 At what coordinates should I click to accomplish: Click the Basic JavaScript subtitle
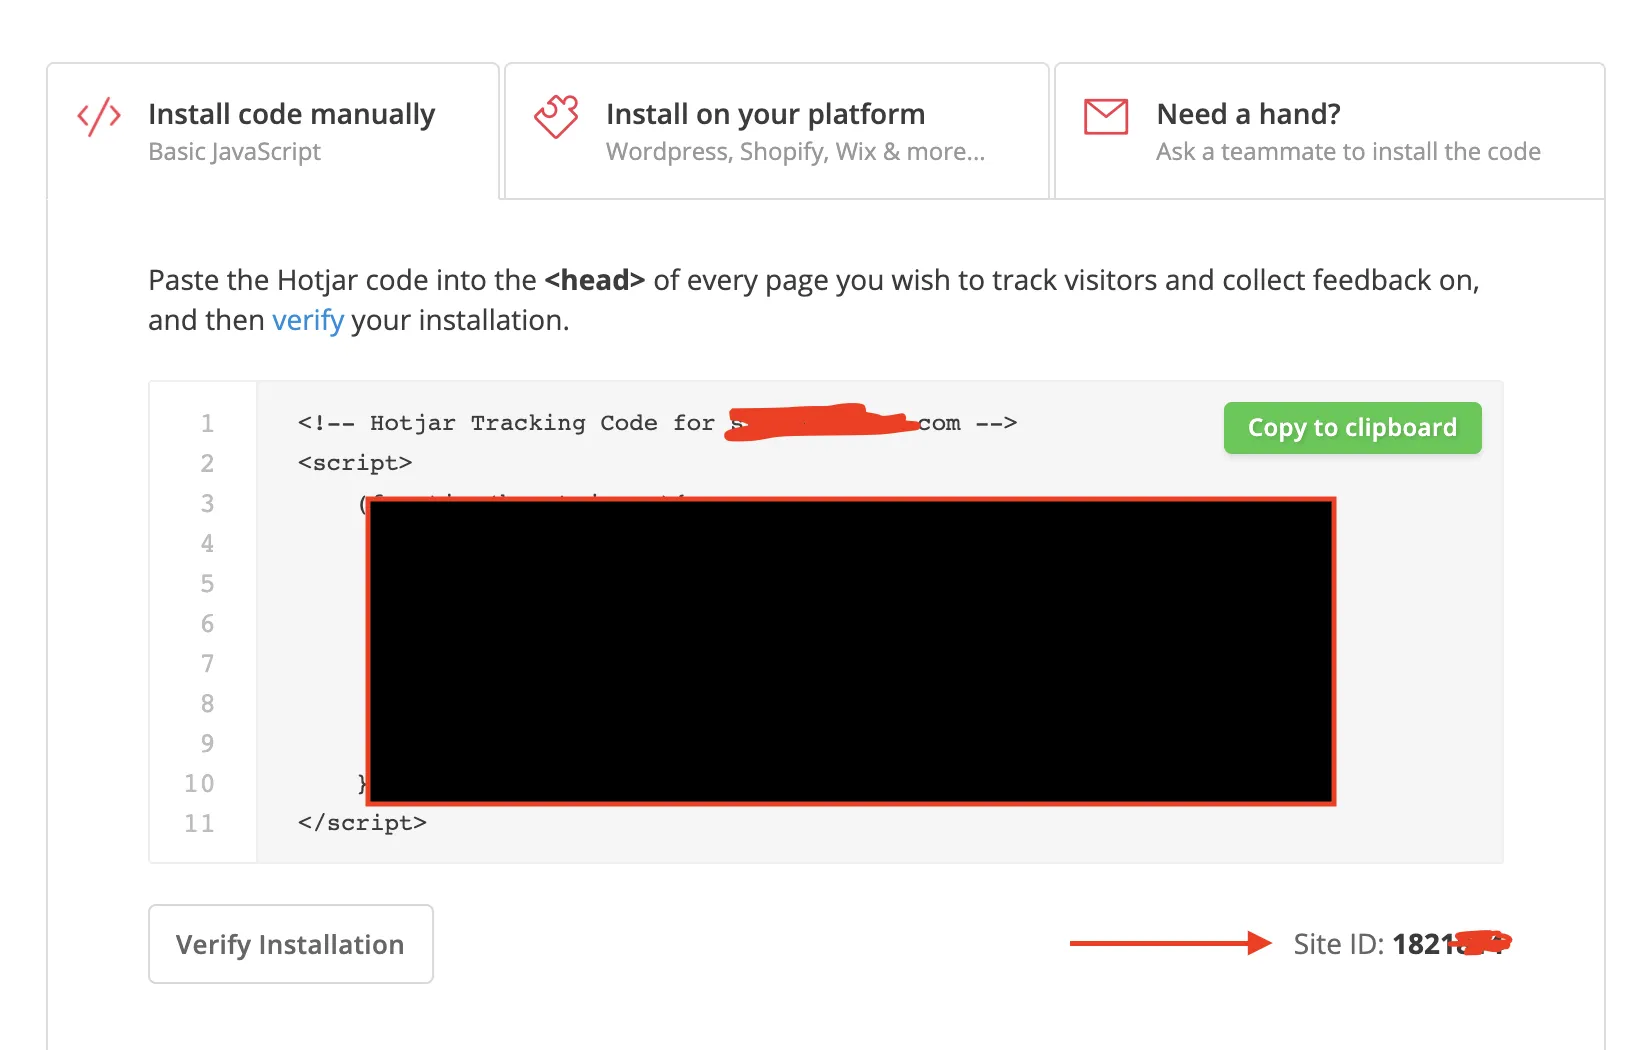point(235,152)
